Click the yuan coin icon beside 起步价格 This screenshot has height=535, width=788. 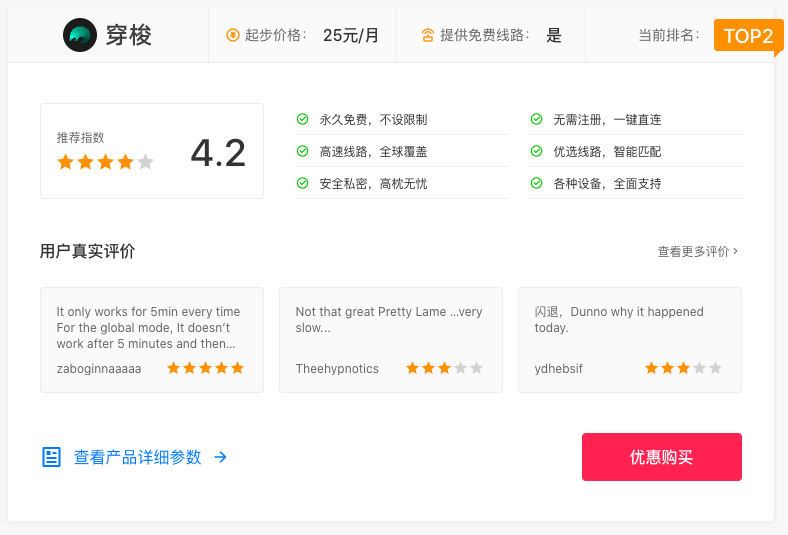click(x=233, y=35)
